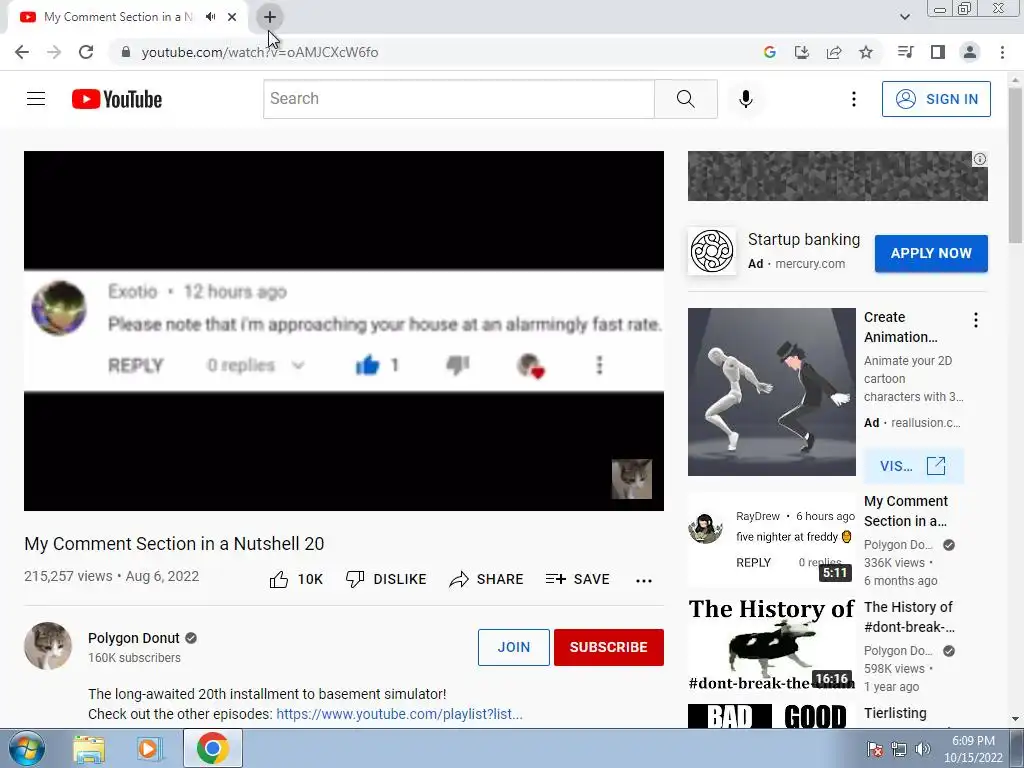This screenshot has height=768, width=1024.
Task: Expand the tab search chevron
Action: tap(904, 17)
